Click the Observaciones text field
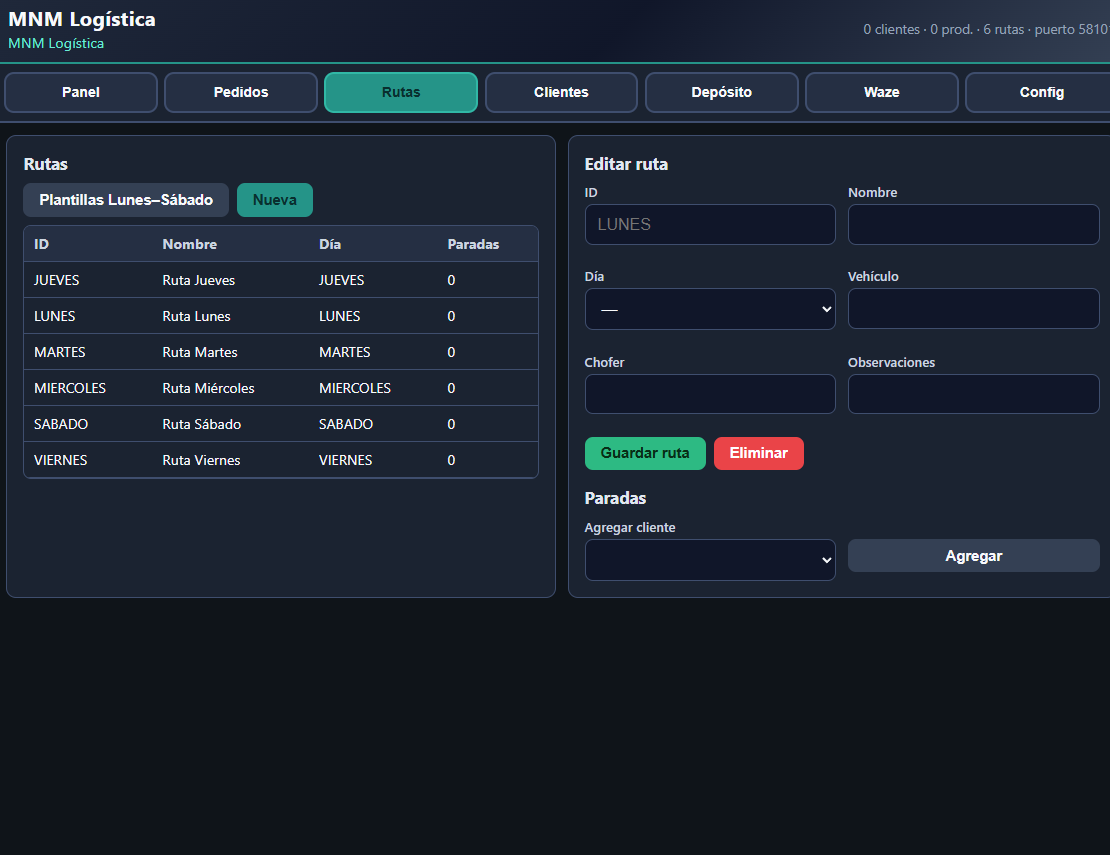 pyautogui.click(x=973, y=394)
